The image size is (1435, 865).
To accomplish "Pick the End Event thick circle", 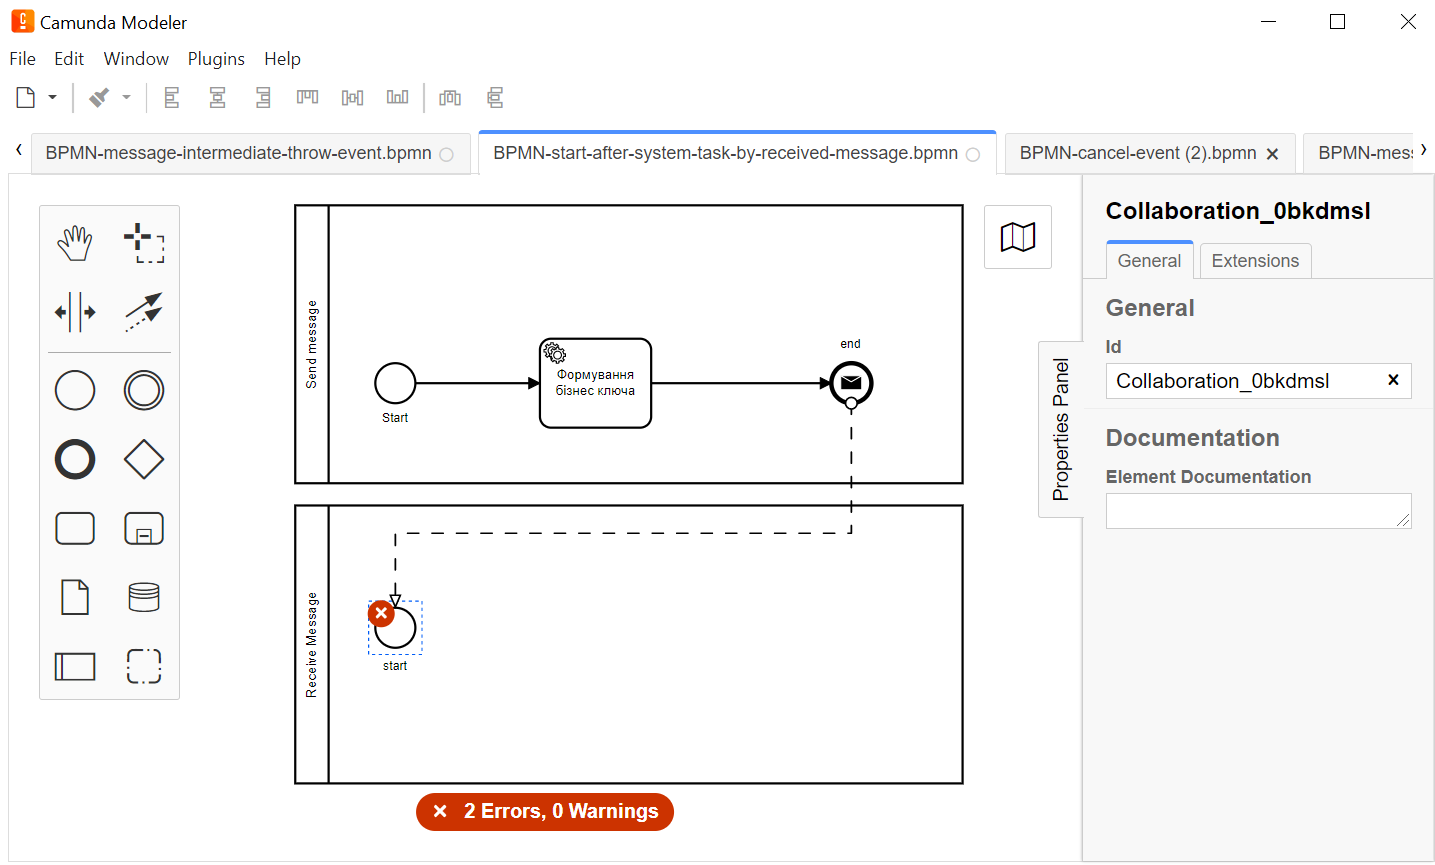I will coord(75,460).
